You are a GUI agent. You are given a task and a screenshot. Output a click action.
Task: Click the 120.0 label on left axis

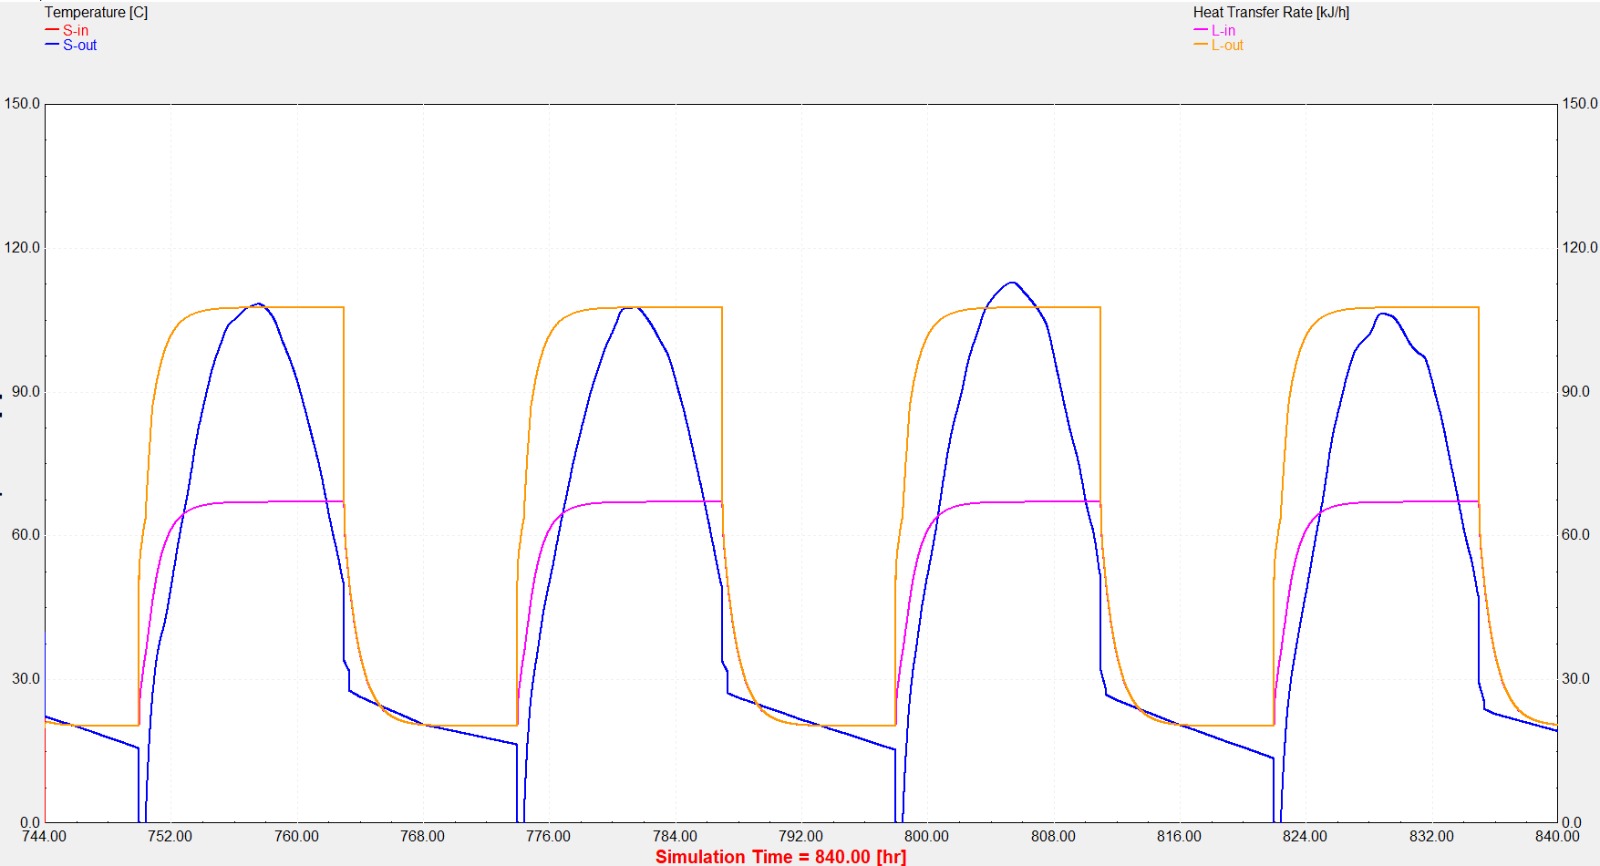22,248
